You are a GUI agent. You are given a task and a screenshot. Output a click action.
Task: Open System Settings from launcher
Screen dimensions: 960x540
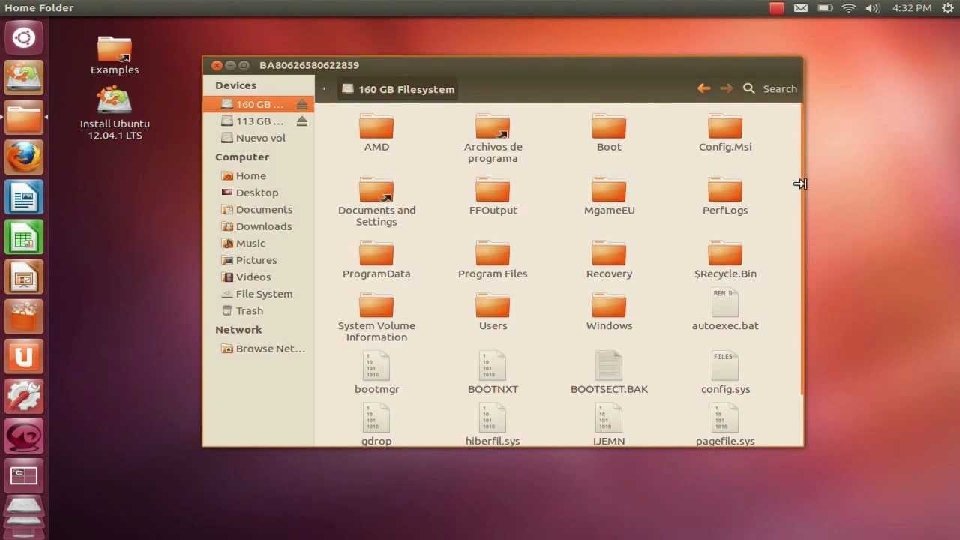24,396
